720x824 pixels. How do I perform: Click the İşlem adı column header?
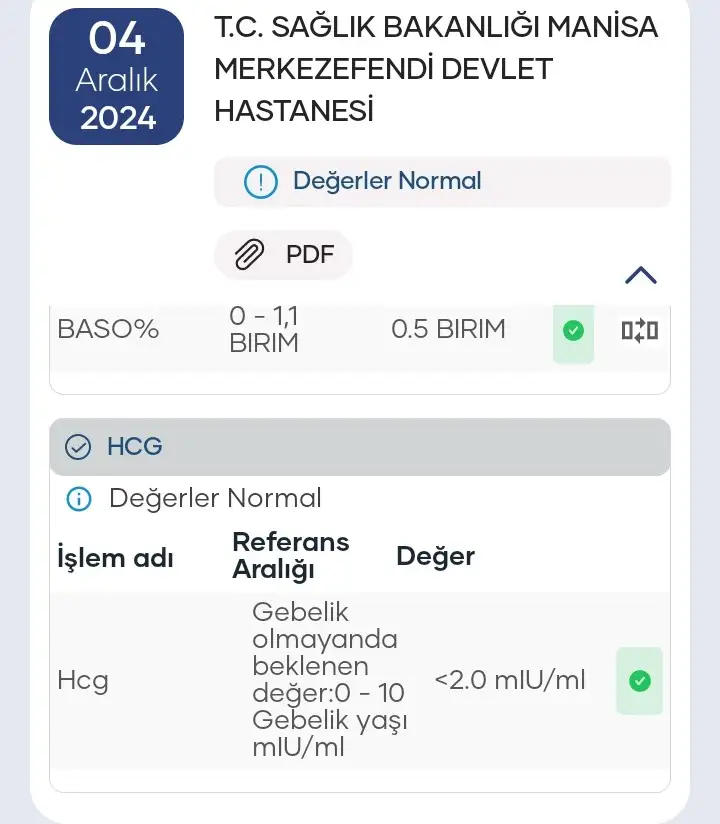[x=115, y=557]
